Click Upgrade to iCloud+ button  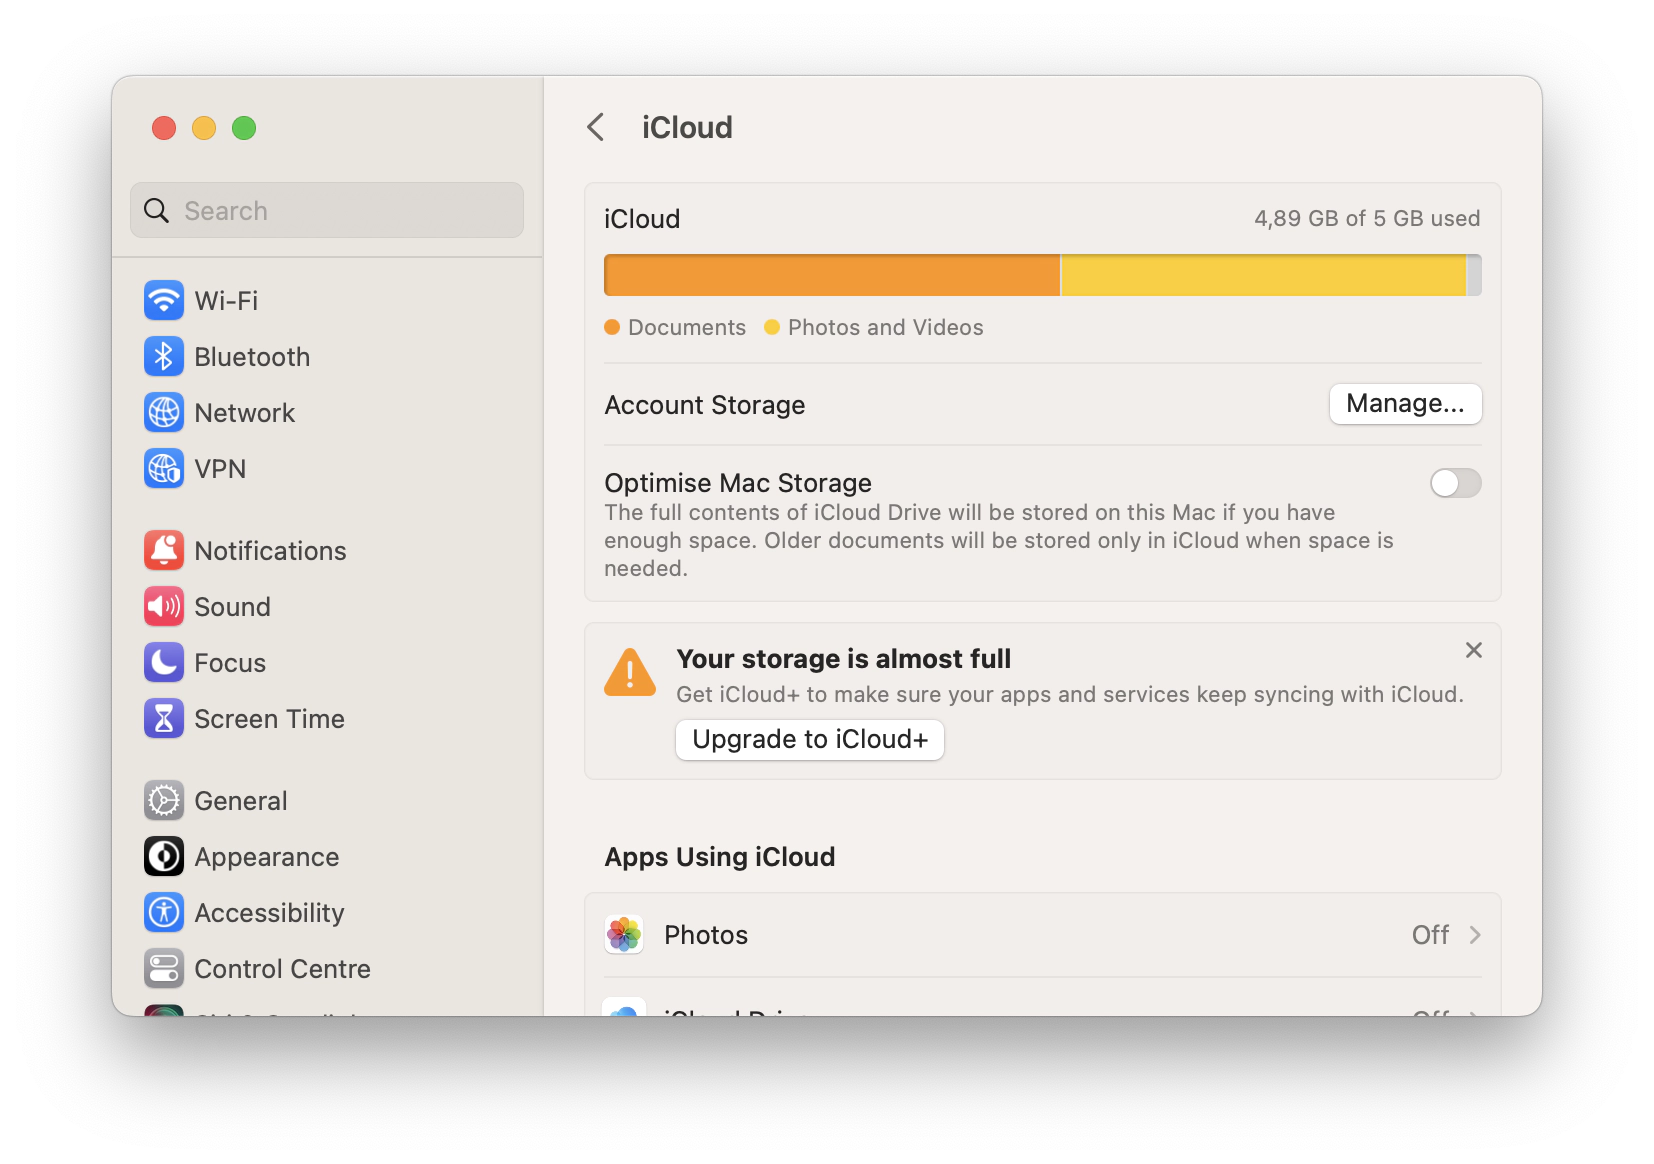tap(810, 739)
